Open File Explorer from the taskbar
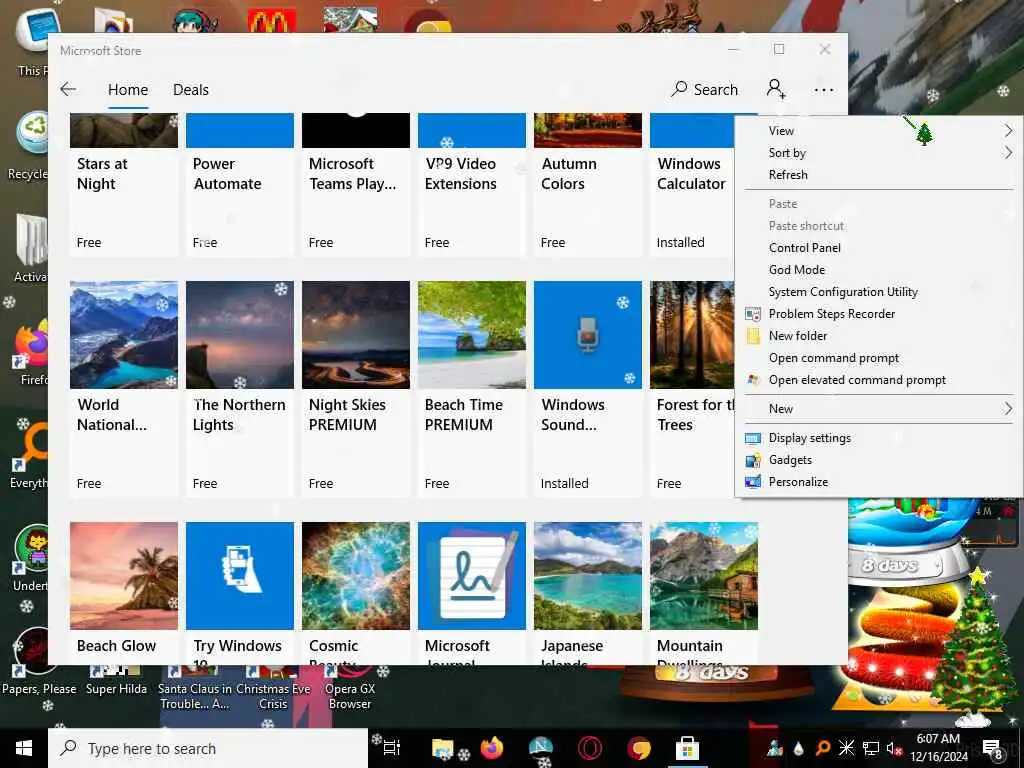Image resolution: width=1024 pixels, height=768 pixels. pos(442,748)
